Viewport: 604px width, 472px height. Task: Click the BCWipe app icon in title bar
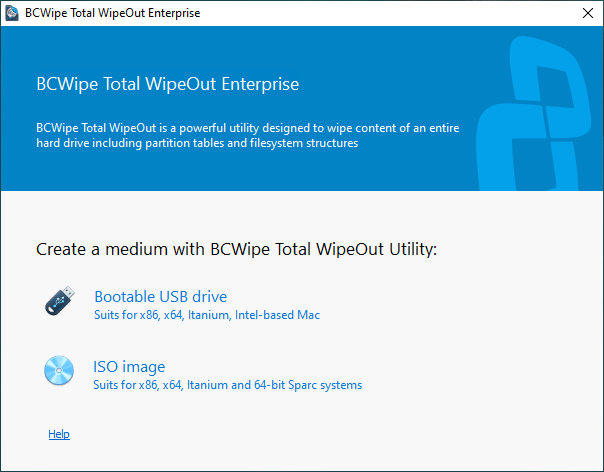pos(12,13)
